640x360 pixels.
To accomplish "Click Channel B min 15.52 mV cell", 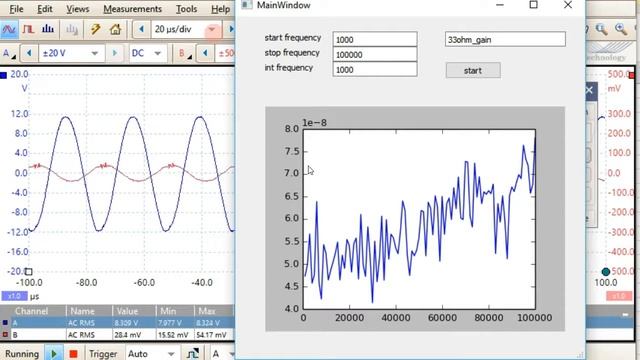I will coord(174,335).
